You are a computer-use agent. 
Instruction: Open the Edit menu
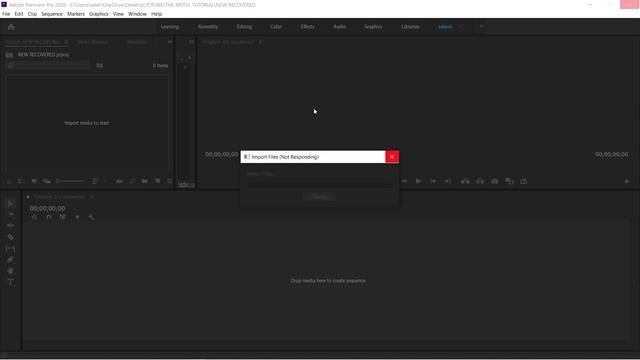[19, 14]
